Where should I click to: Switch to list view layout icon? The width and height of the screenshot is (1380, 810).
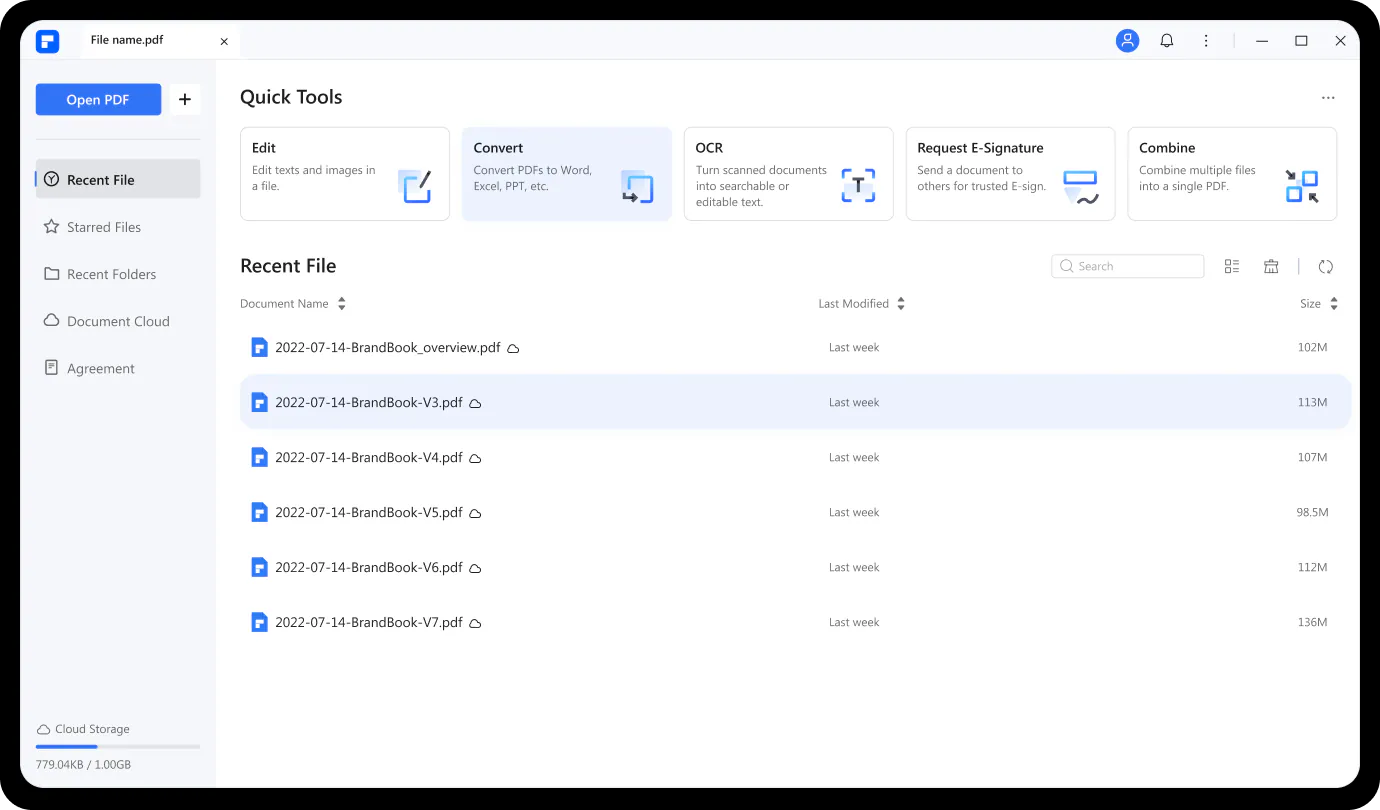click(1232, 267)
